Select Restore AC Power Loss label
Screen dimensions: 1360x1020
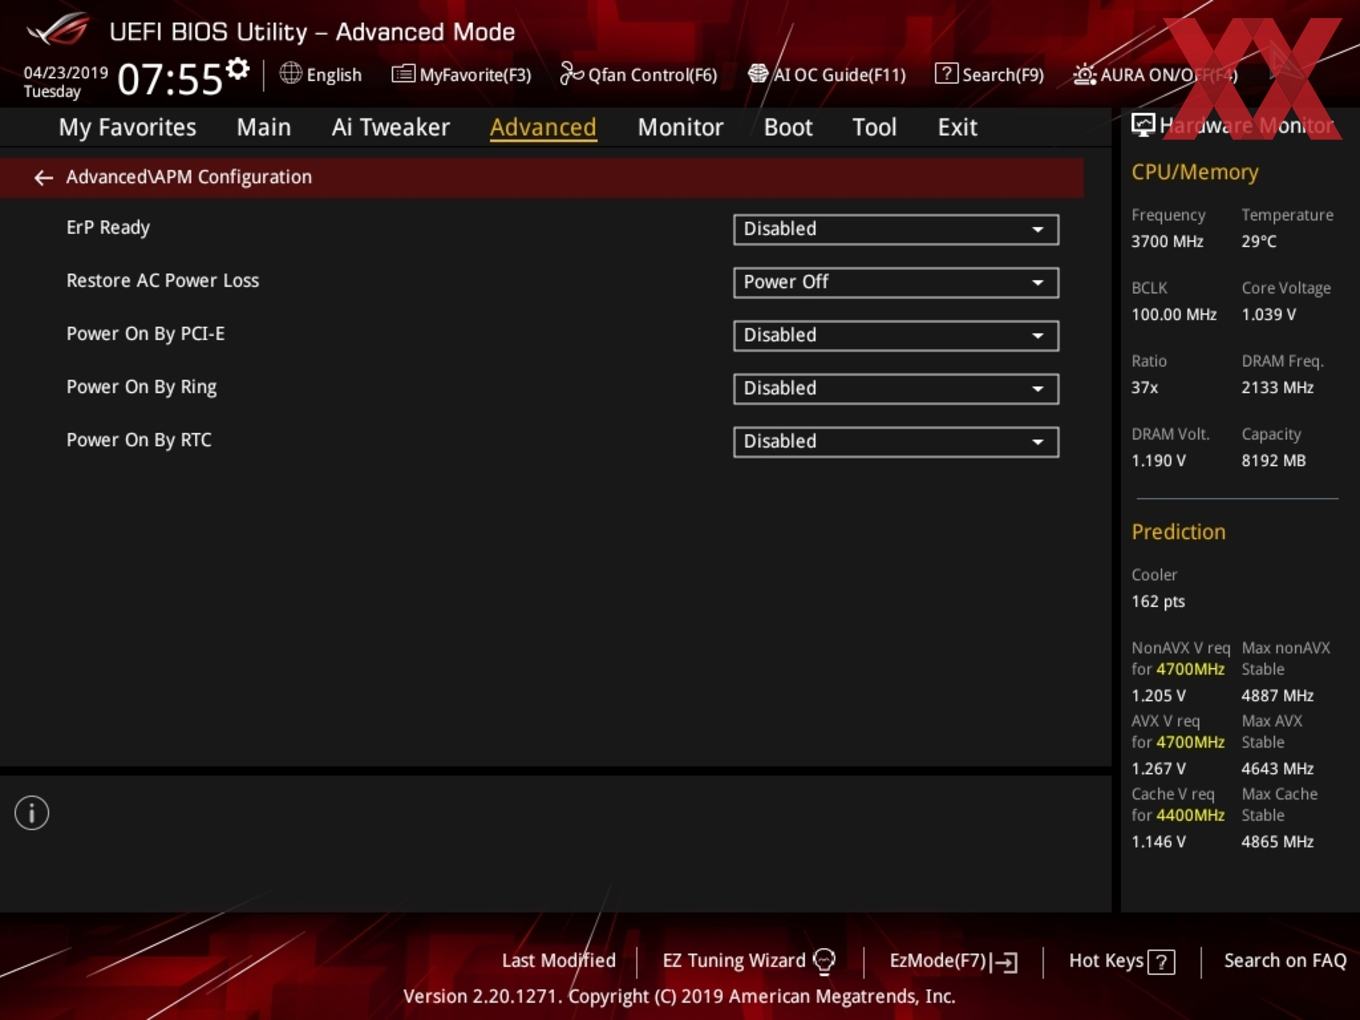tap(162, 281)
